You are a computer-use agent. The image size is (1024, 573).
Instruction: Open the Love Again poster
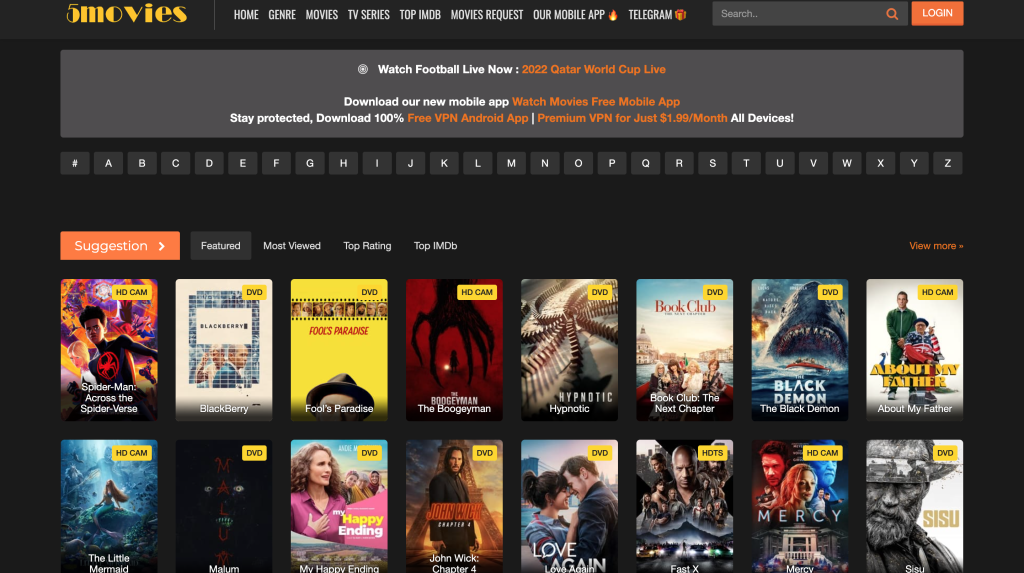569,506
